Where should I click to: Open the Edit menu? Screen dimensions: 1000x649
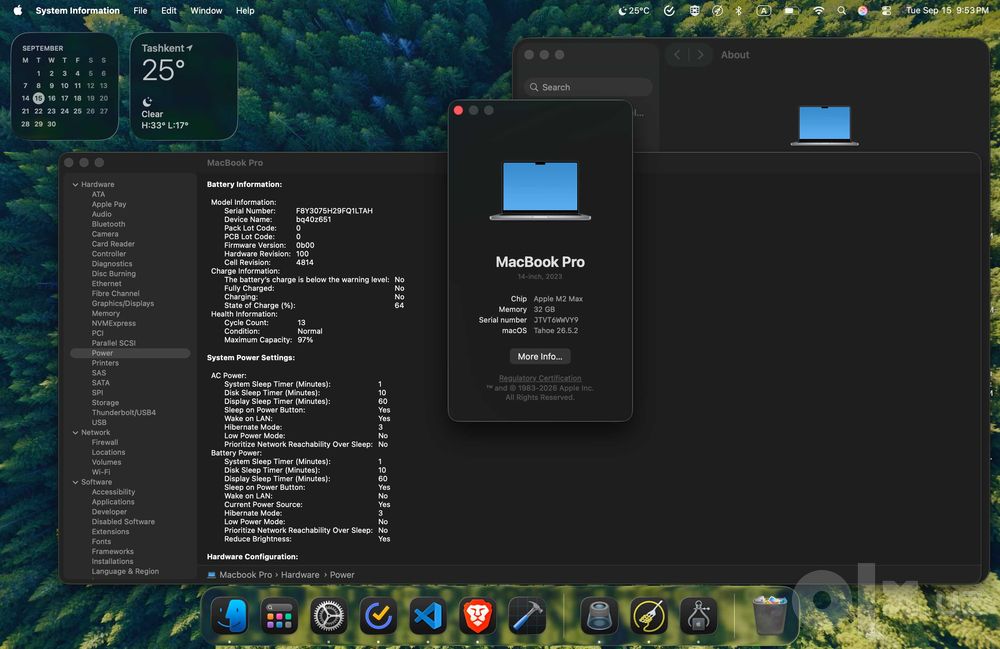point(168,10)
